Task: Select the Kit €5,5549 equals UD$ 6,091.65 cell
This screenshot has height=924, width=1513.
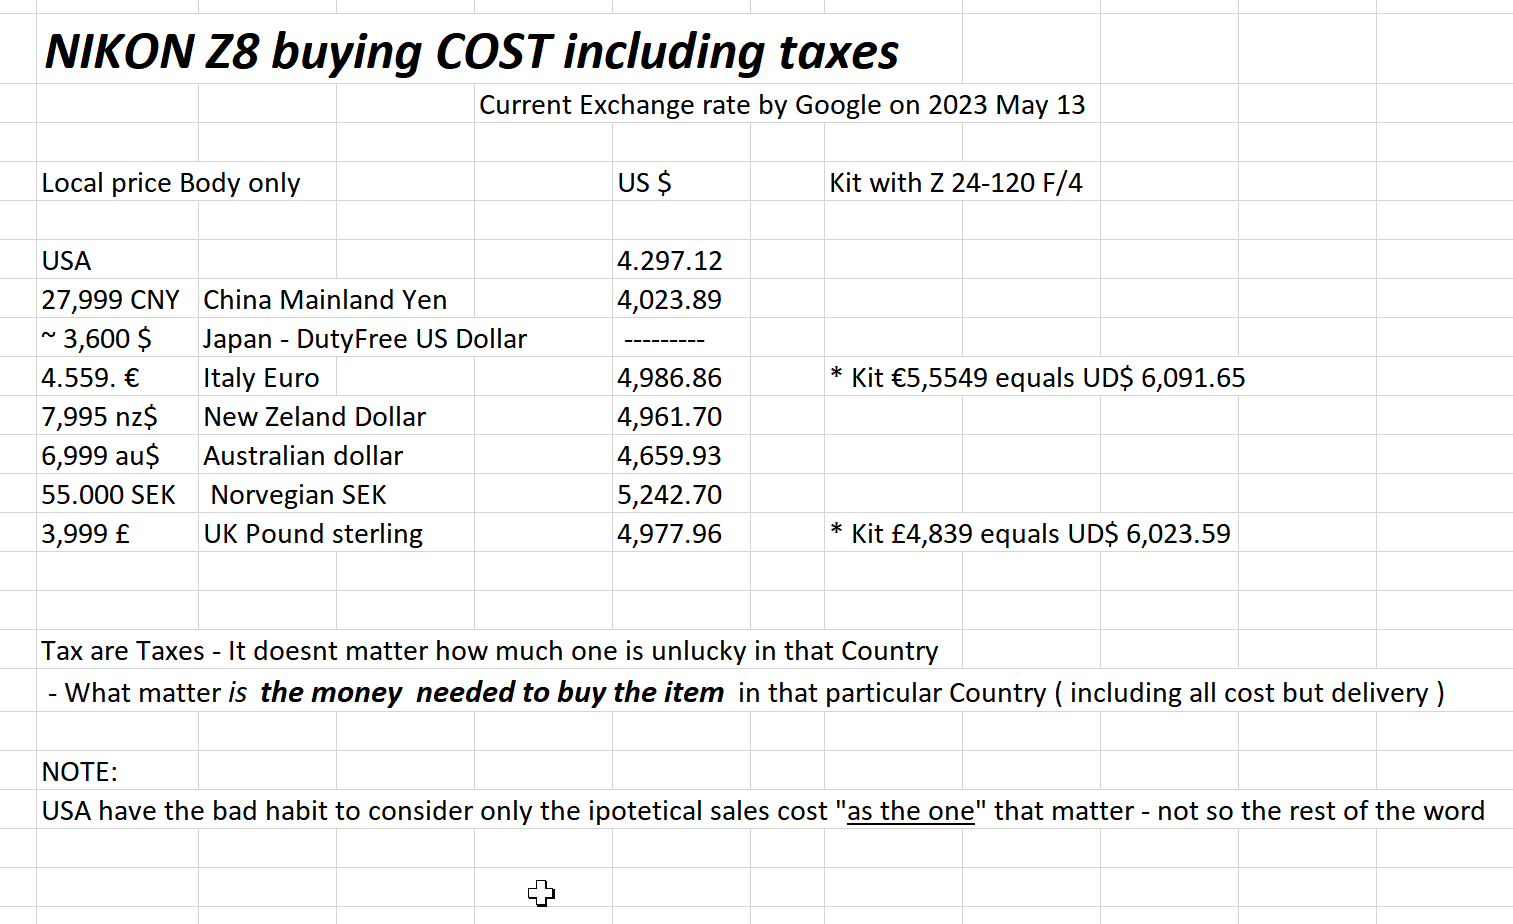Action: click(1038, 378)
